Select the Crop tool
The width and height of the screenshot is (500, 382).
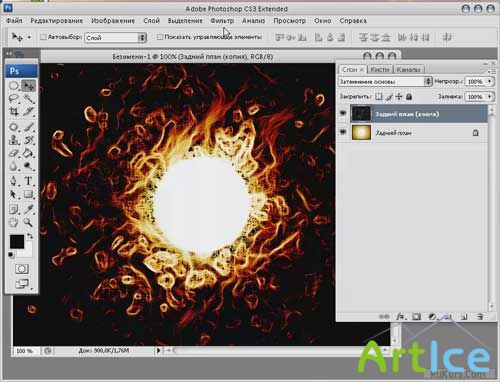click(13, 111)
